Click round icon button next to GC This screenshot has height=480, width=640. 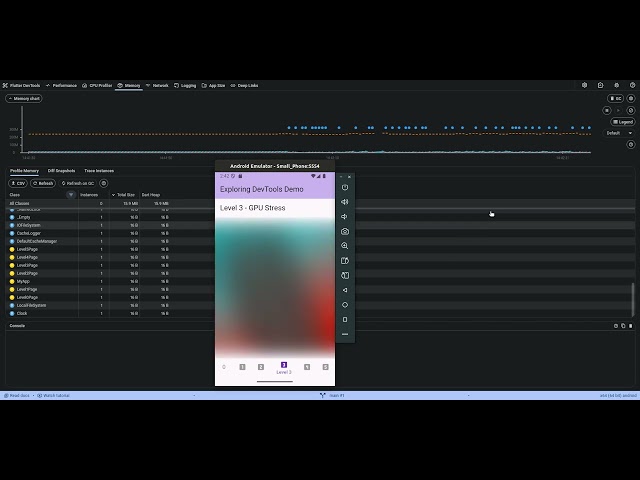[631, 98]
